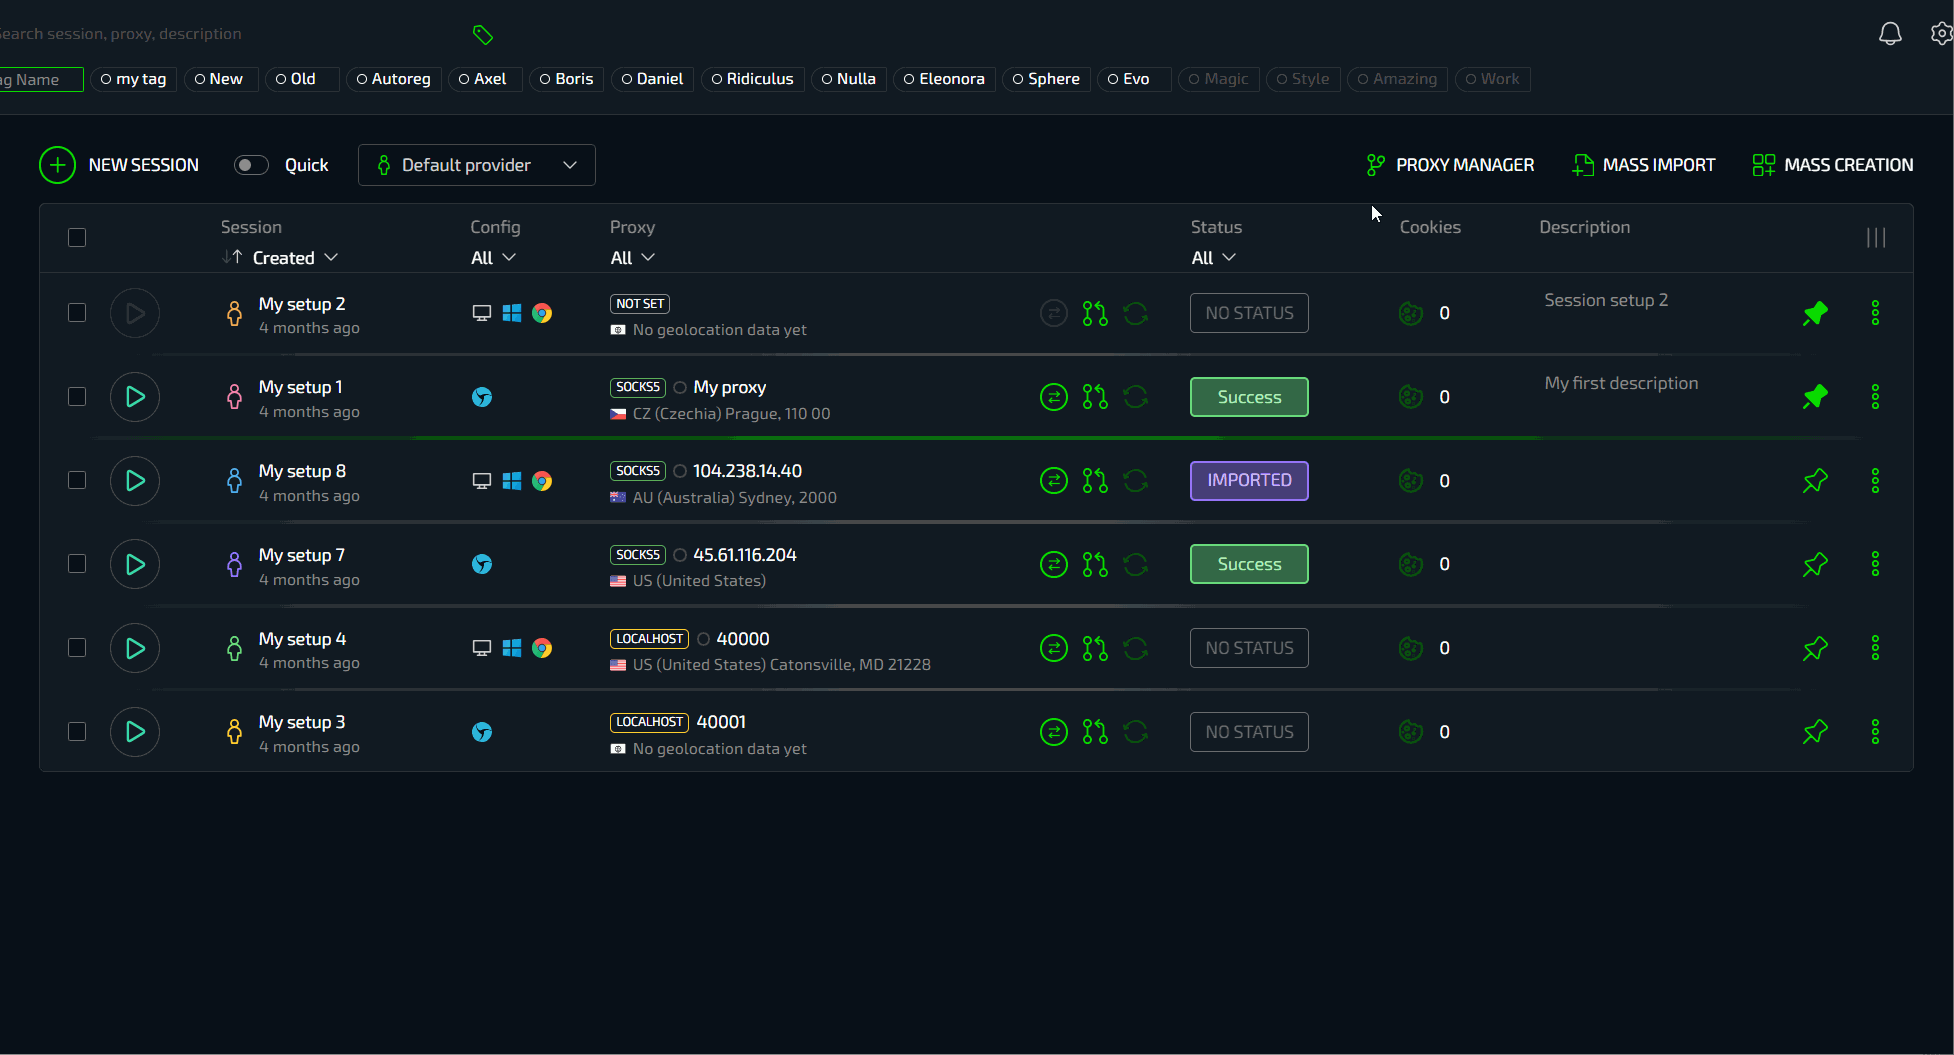Click the pin icon for My setup 8
This screenshot has width=1954, height=1055.
click(x=1815, y=481)
